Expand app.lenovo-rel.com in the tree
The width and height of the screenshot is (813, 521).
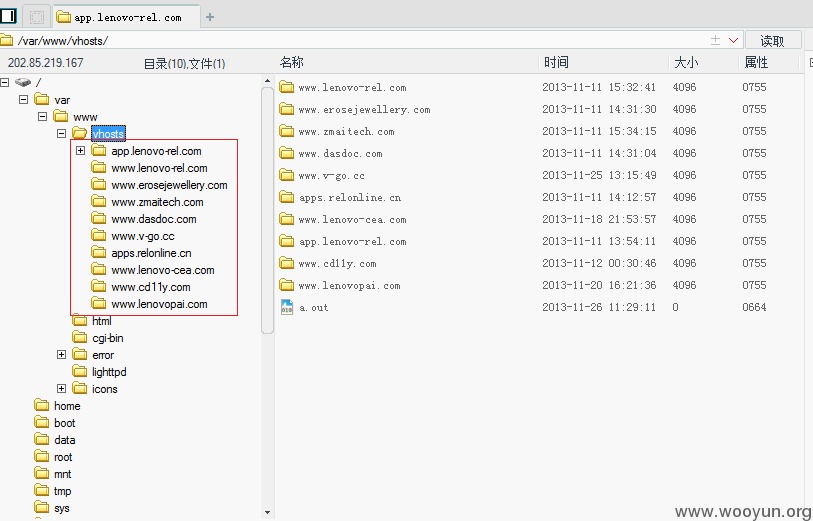[x=80, y=150]
